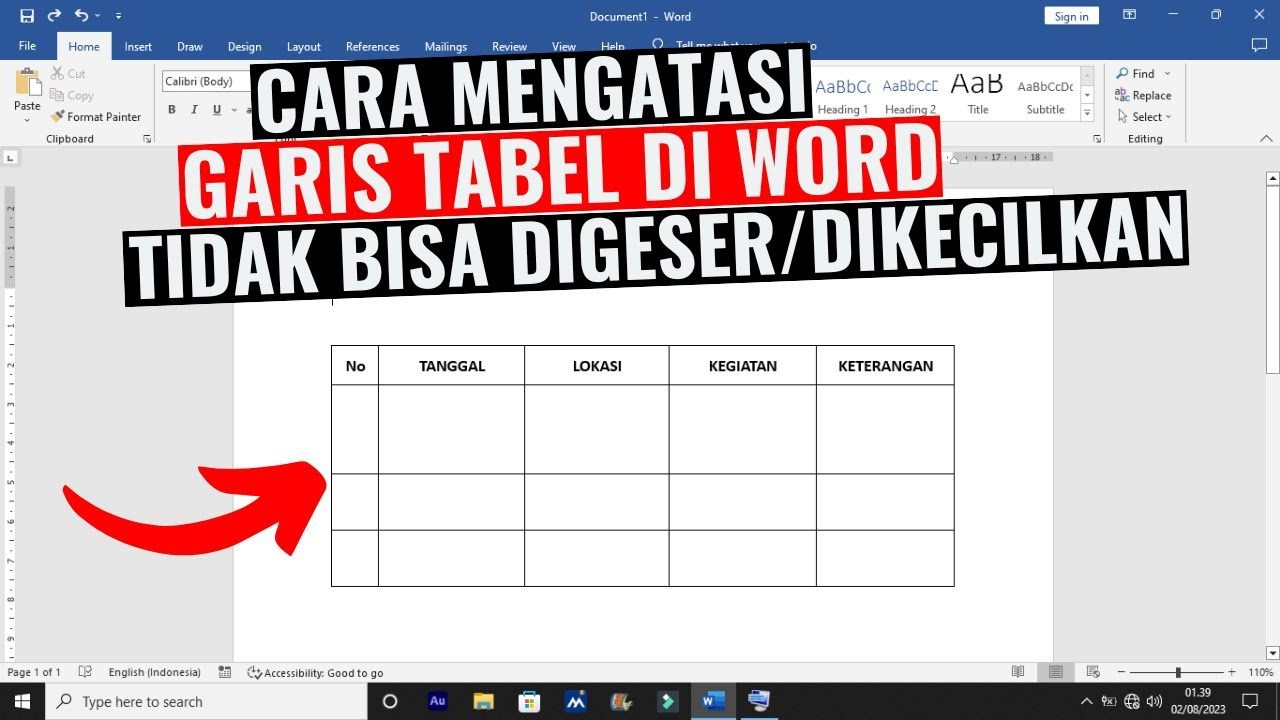Click the Sign in button

[x=1071, y=16]
